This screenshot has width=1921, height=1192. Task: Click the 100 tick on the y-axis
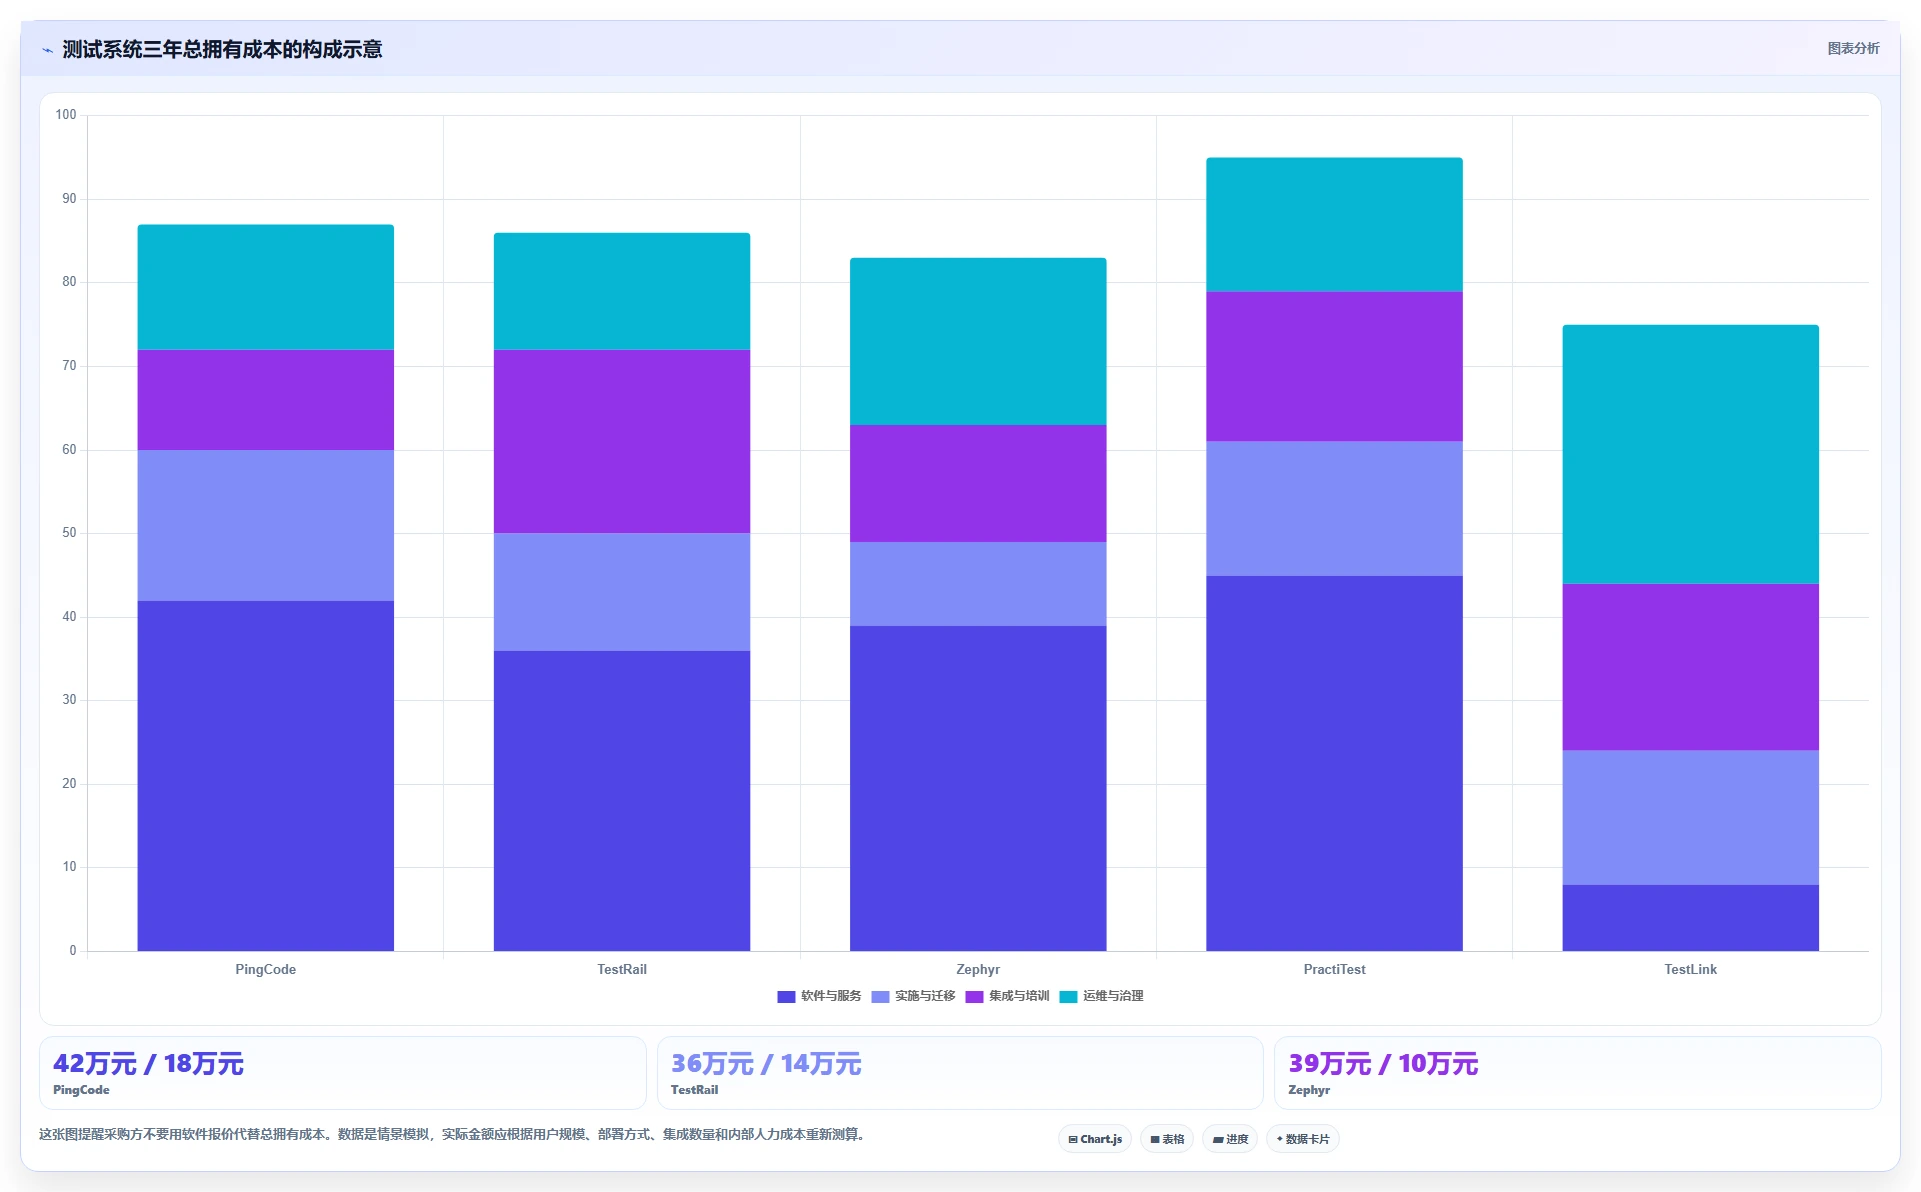click(66, 115)
